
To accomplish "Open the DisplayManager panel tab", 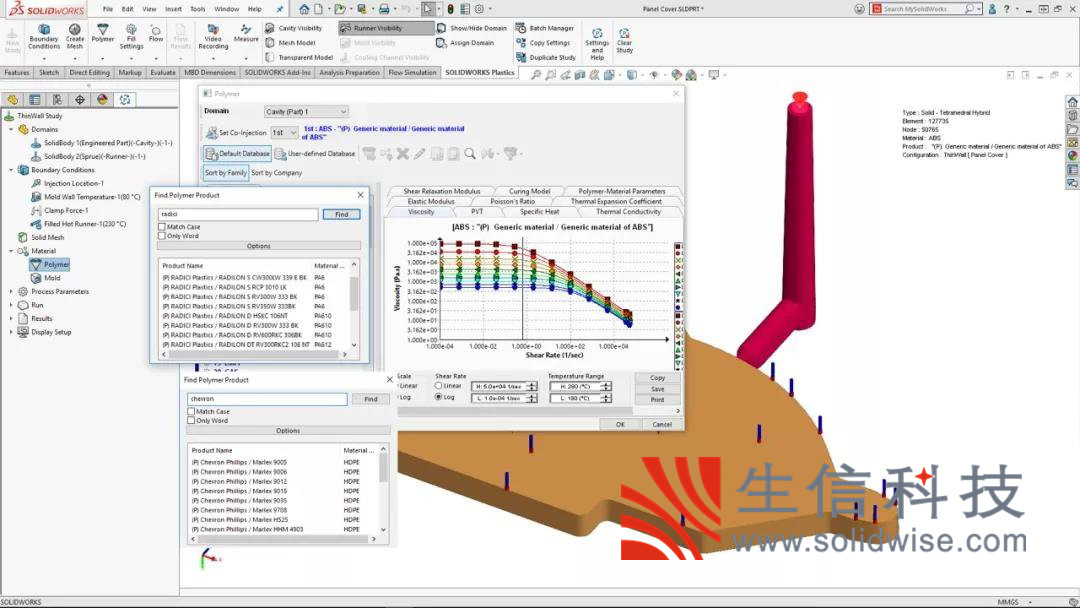I will click(103, 100).
